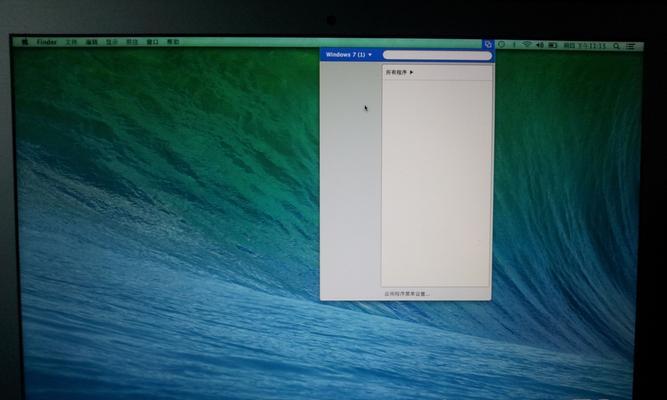The image size is (667, 400).
Task: Open Spotlight search magnifier icon
Action: [x=616, y=46]
